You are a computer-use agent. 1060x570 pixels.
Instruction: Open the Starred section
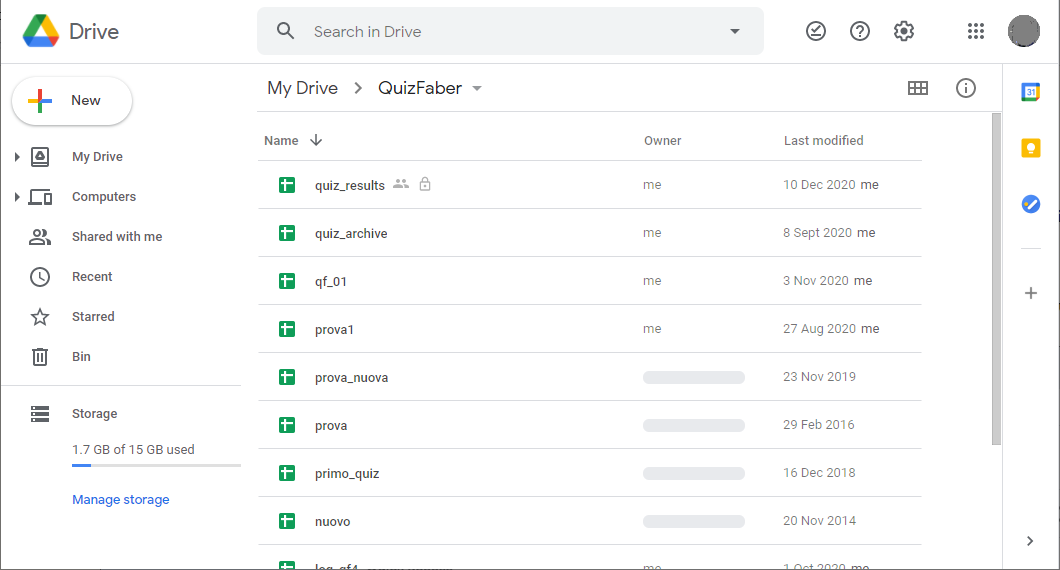(x=93, y=317)
